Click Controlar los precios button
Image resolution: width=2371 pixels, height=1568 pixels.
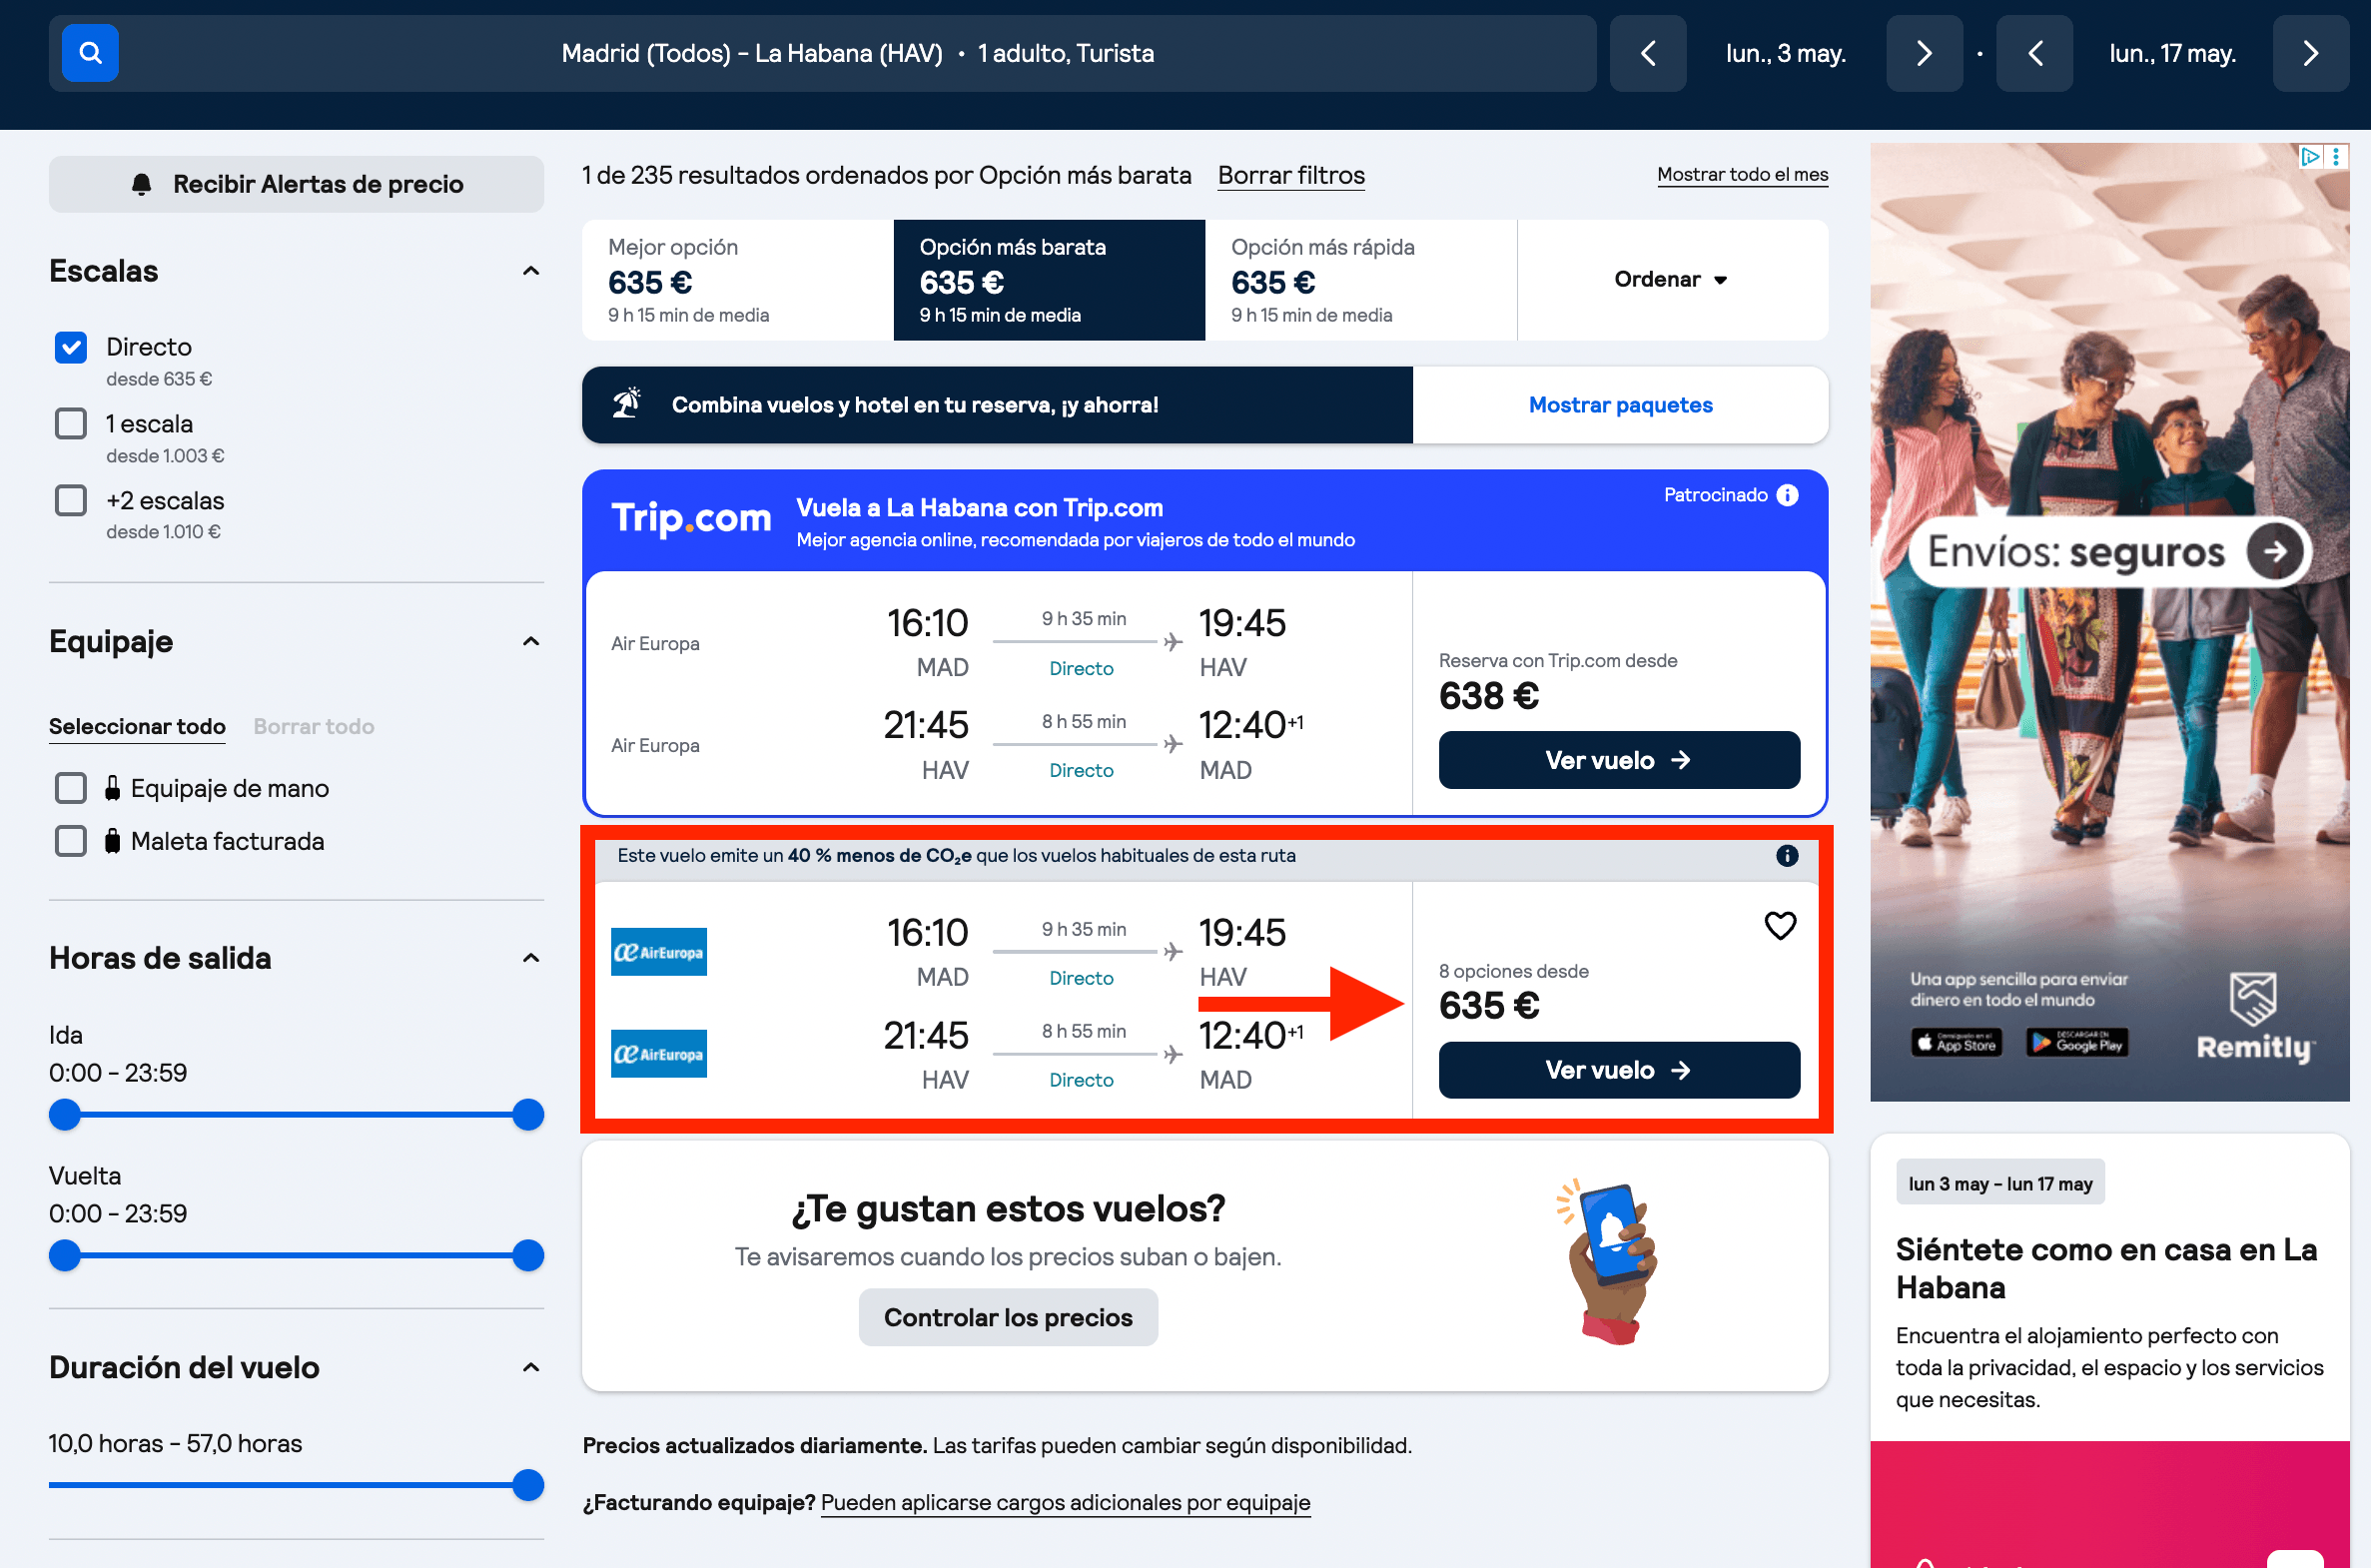click(1008, 1317)
